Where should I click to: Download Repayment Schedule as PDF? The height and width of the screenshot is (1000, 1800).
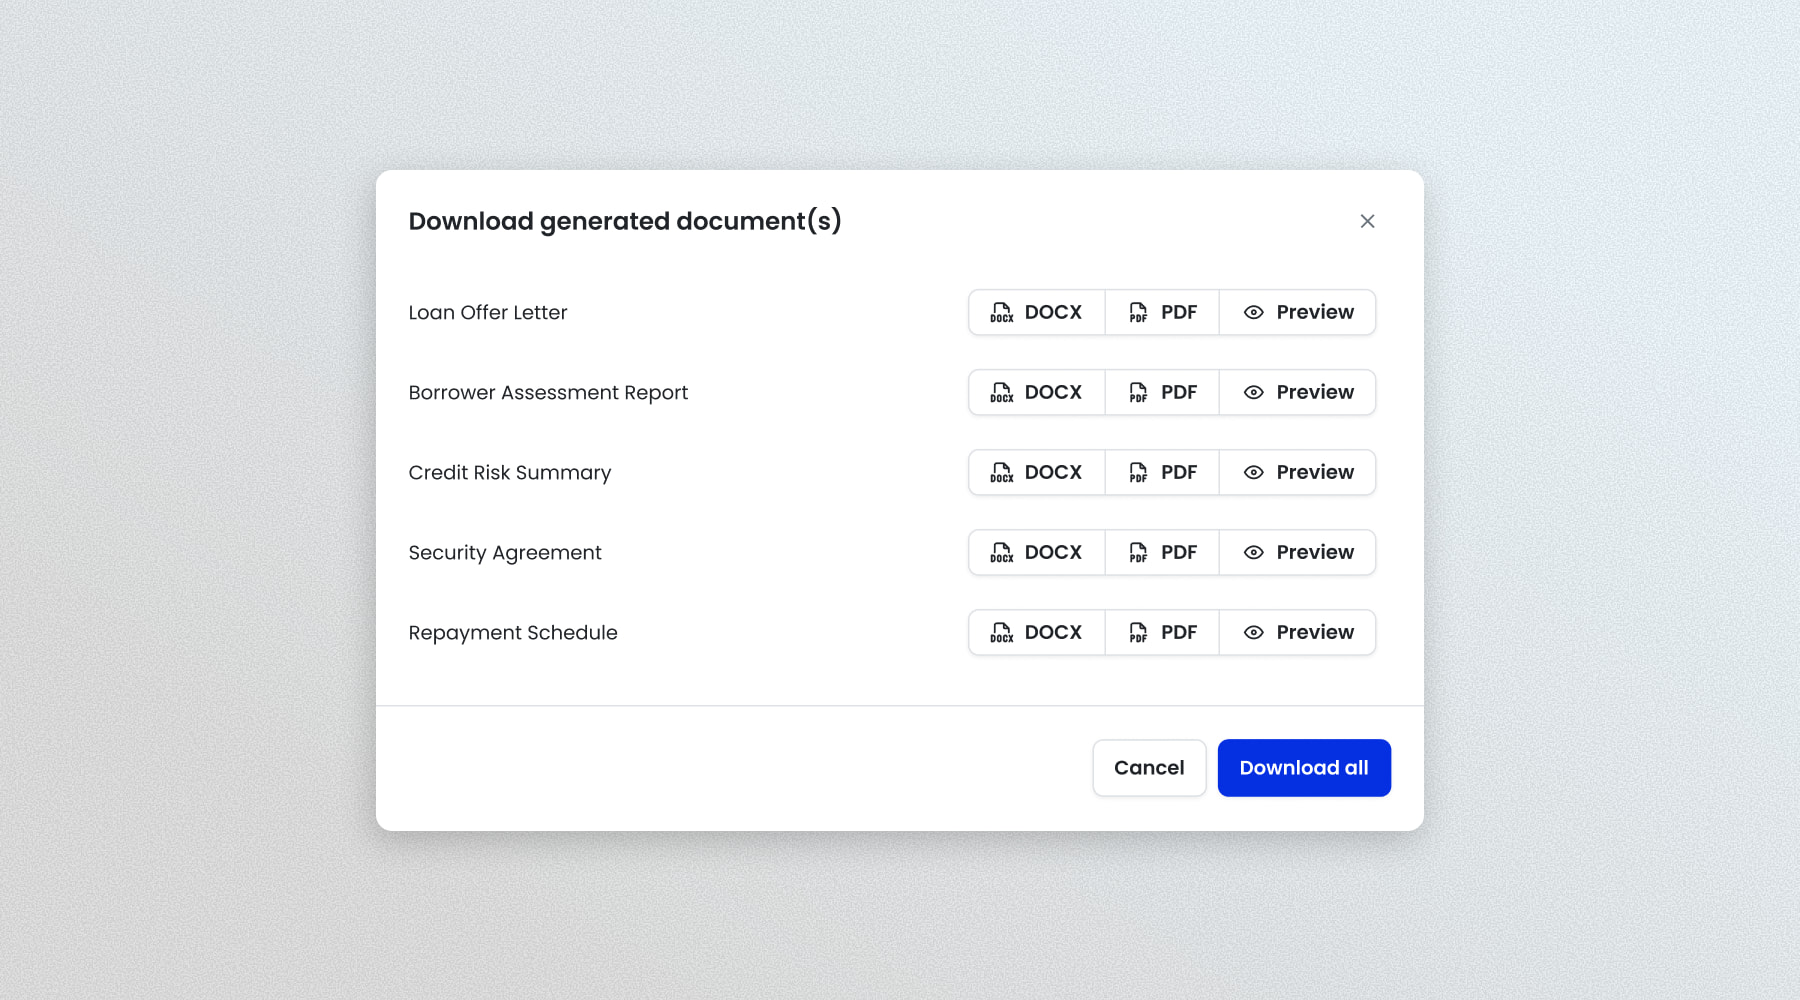pyautogui.click(x=1162, y=632)
